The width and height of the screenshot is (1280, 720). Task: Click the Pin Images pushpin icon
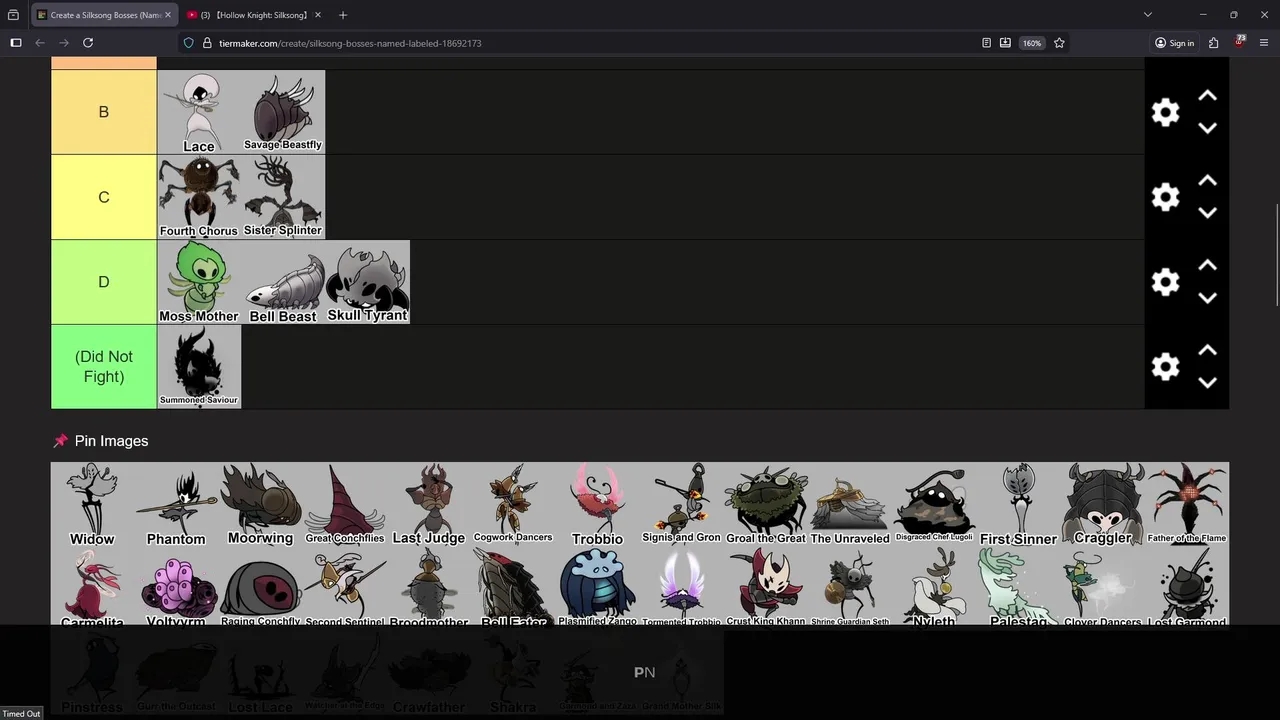(60, 441)
